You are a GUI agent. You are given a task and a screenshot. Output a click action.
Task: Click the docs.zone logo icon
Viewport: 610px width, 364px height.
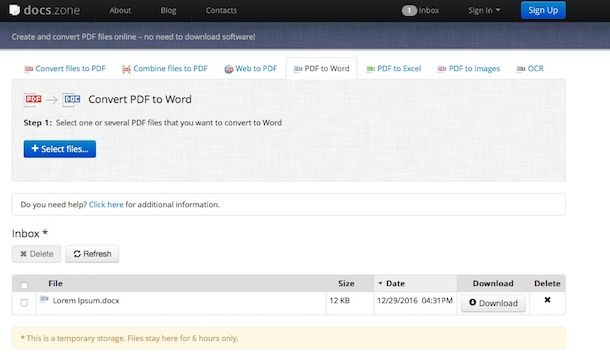point(14,10)
